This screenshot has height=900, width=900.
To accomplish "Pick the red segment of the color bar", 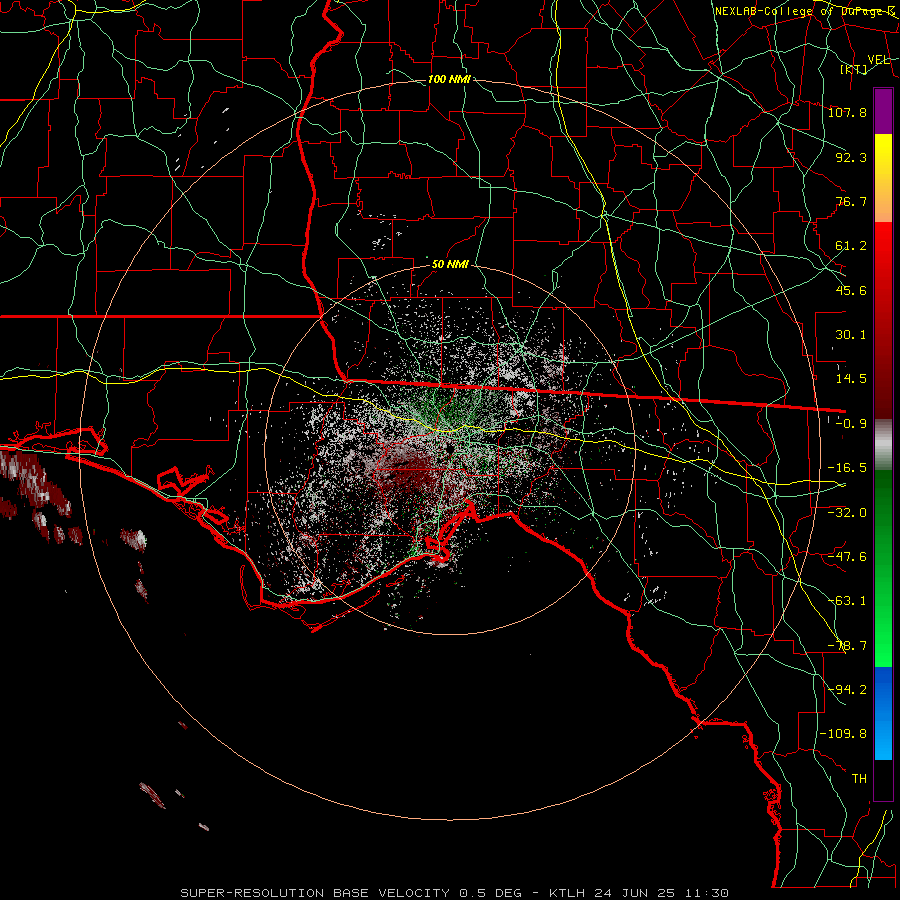I will click(x=883, y=320).
